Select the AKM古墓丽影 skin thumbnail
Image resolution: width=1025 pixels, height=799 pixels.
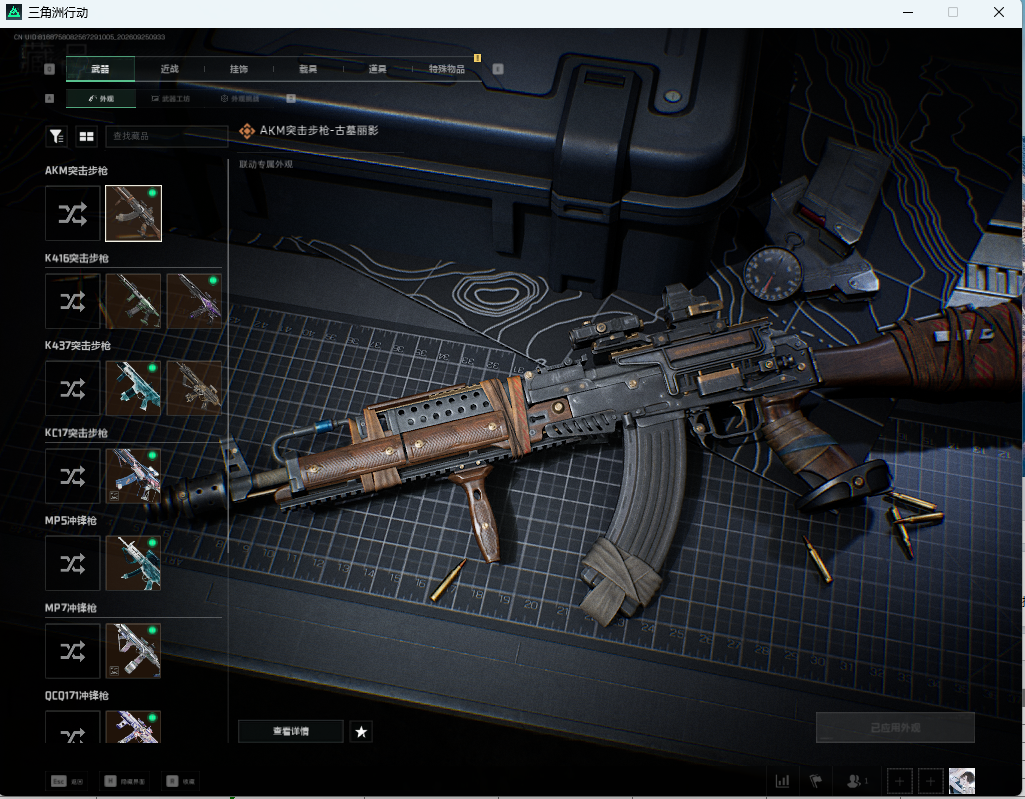coord(133,213)
